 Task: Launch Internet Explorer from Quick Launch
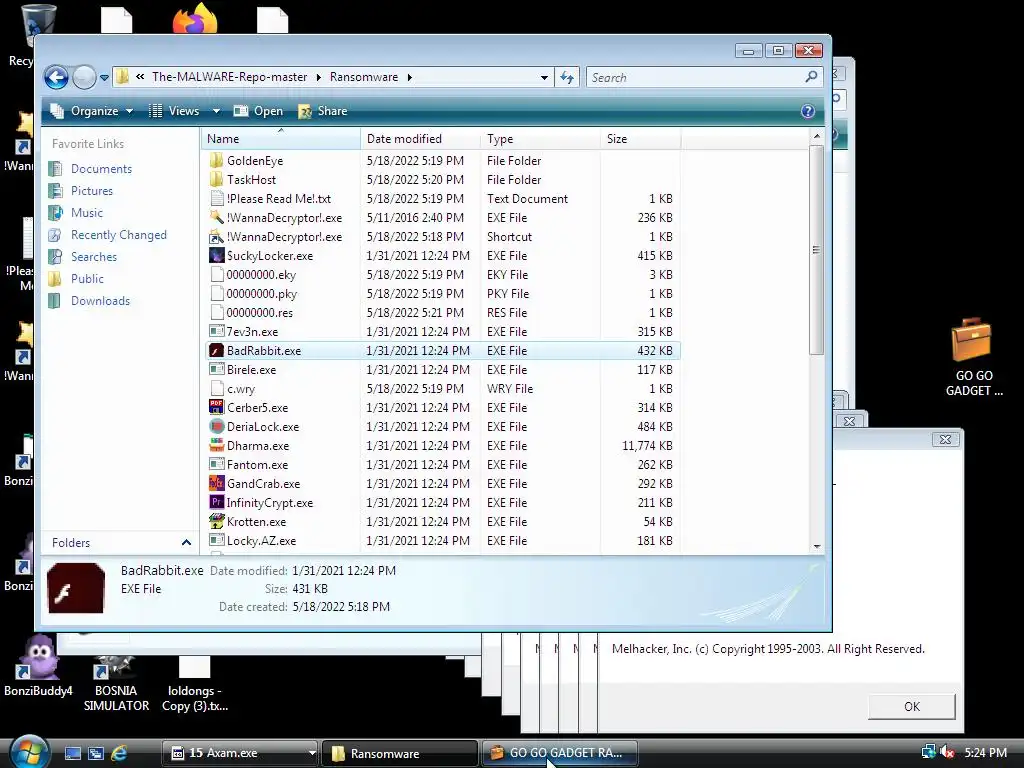click(x=119, y=753)
